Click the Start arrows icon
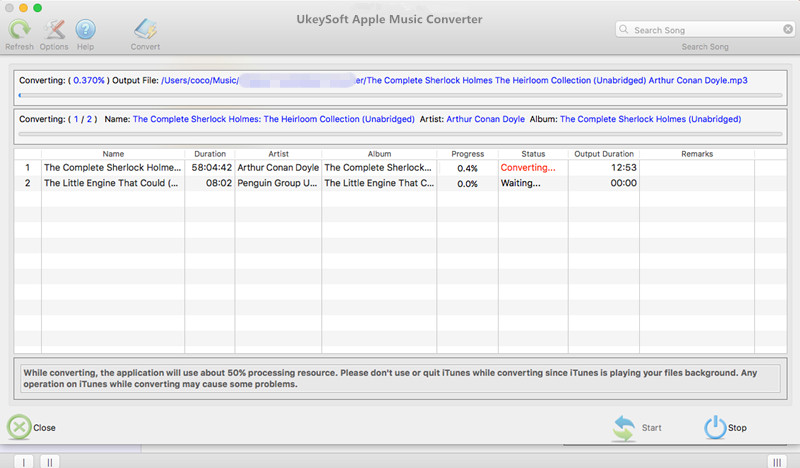 (623, 428)
